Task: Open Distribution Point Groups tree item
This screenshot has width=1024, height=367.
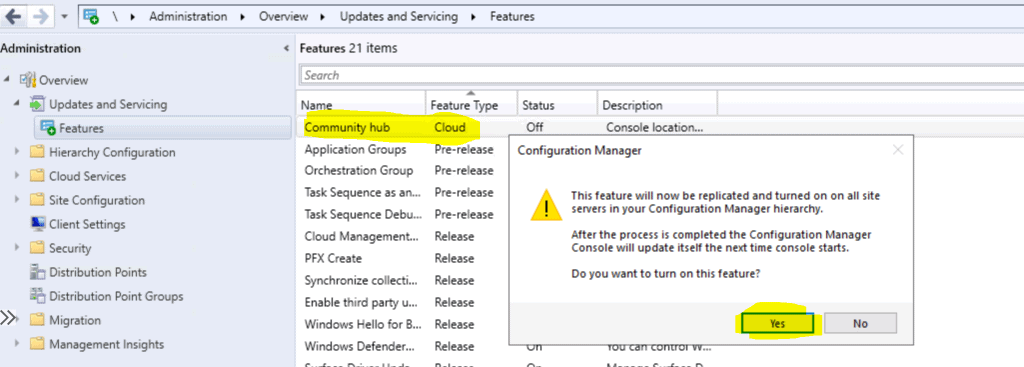Action: (116, 296)
